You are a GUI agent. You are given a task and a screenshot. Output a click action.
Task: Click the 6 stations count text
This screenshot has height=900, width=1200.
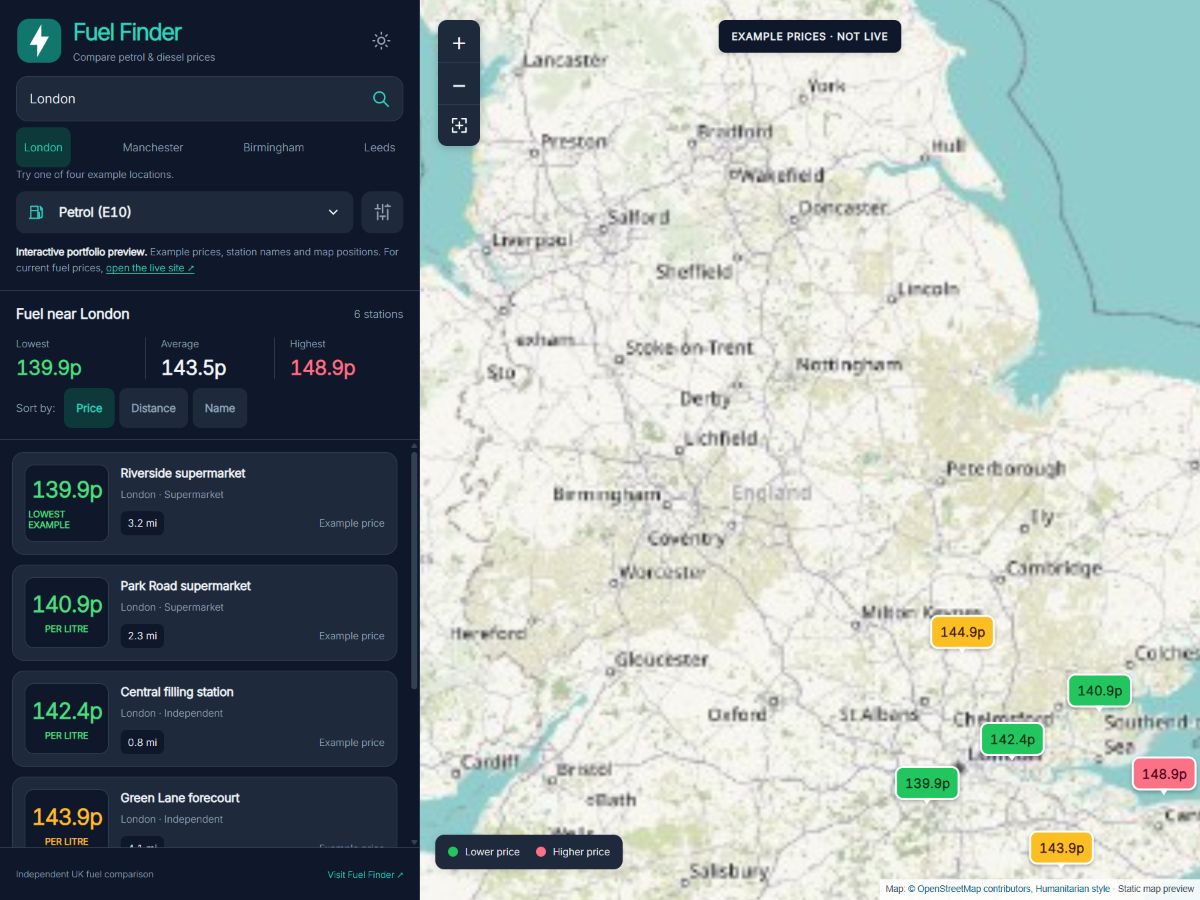click(x=379, y=314)
